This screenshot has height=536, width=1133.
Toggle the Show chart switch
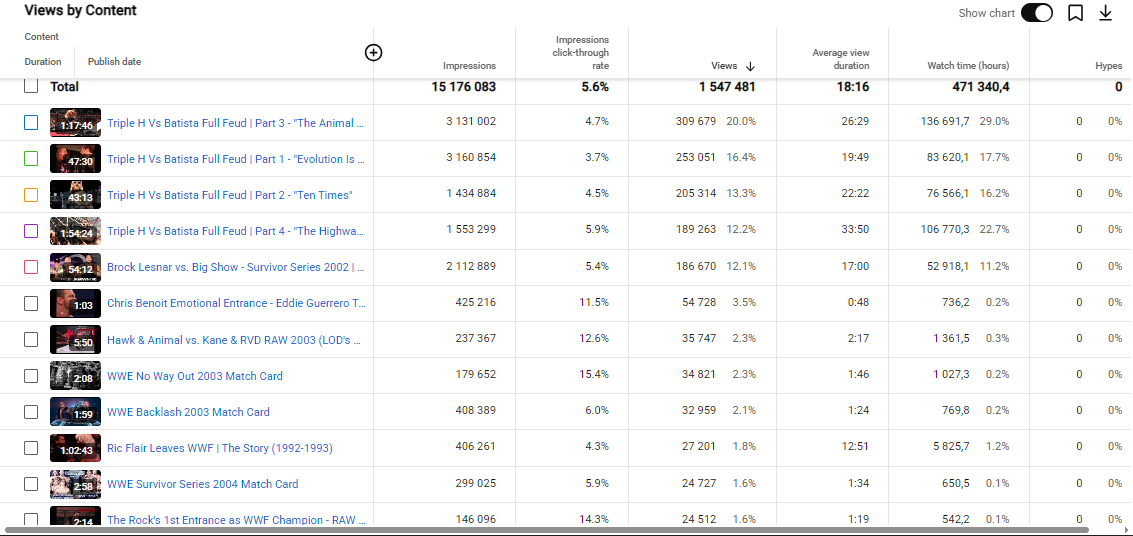(x=1036, y=13)
